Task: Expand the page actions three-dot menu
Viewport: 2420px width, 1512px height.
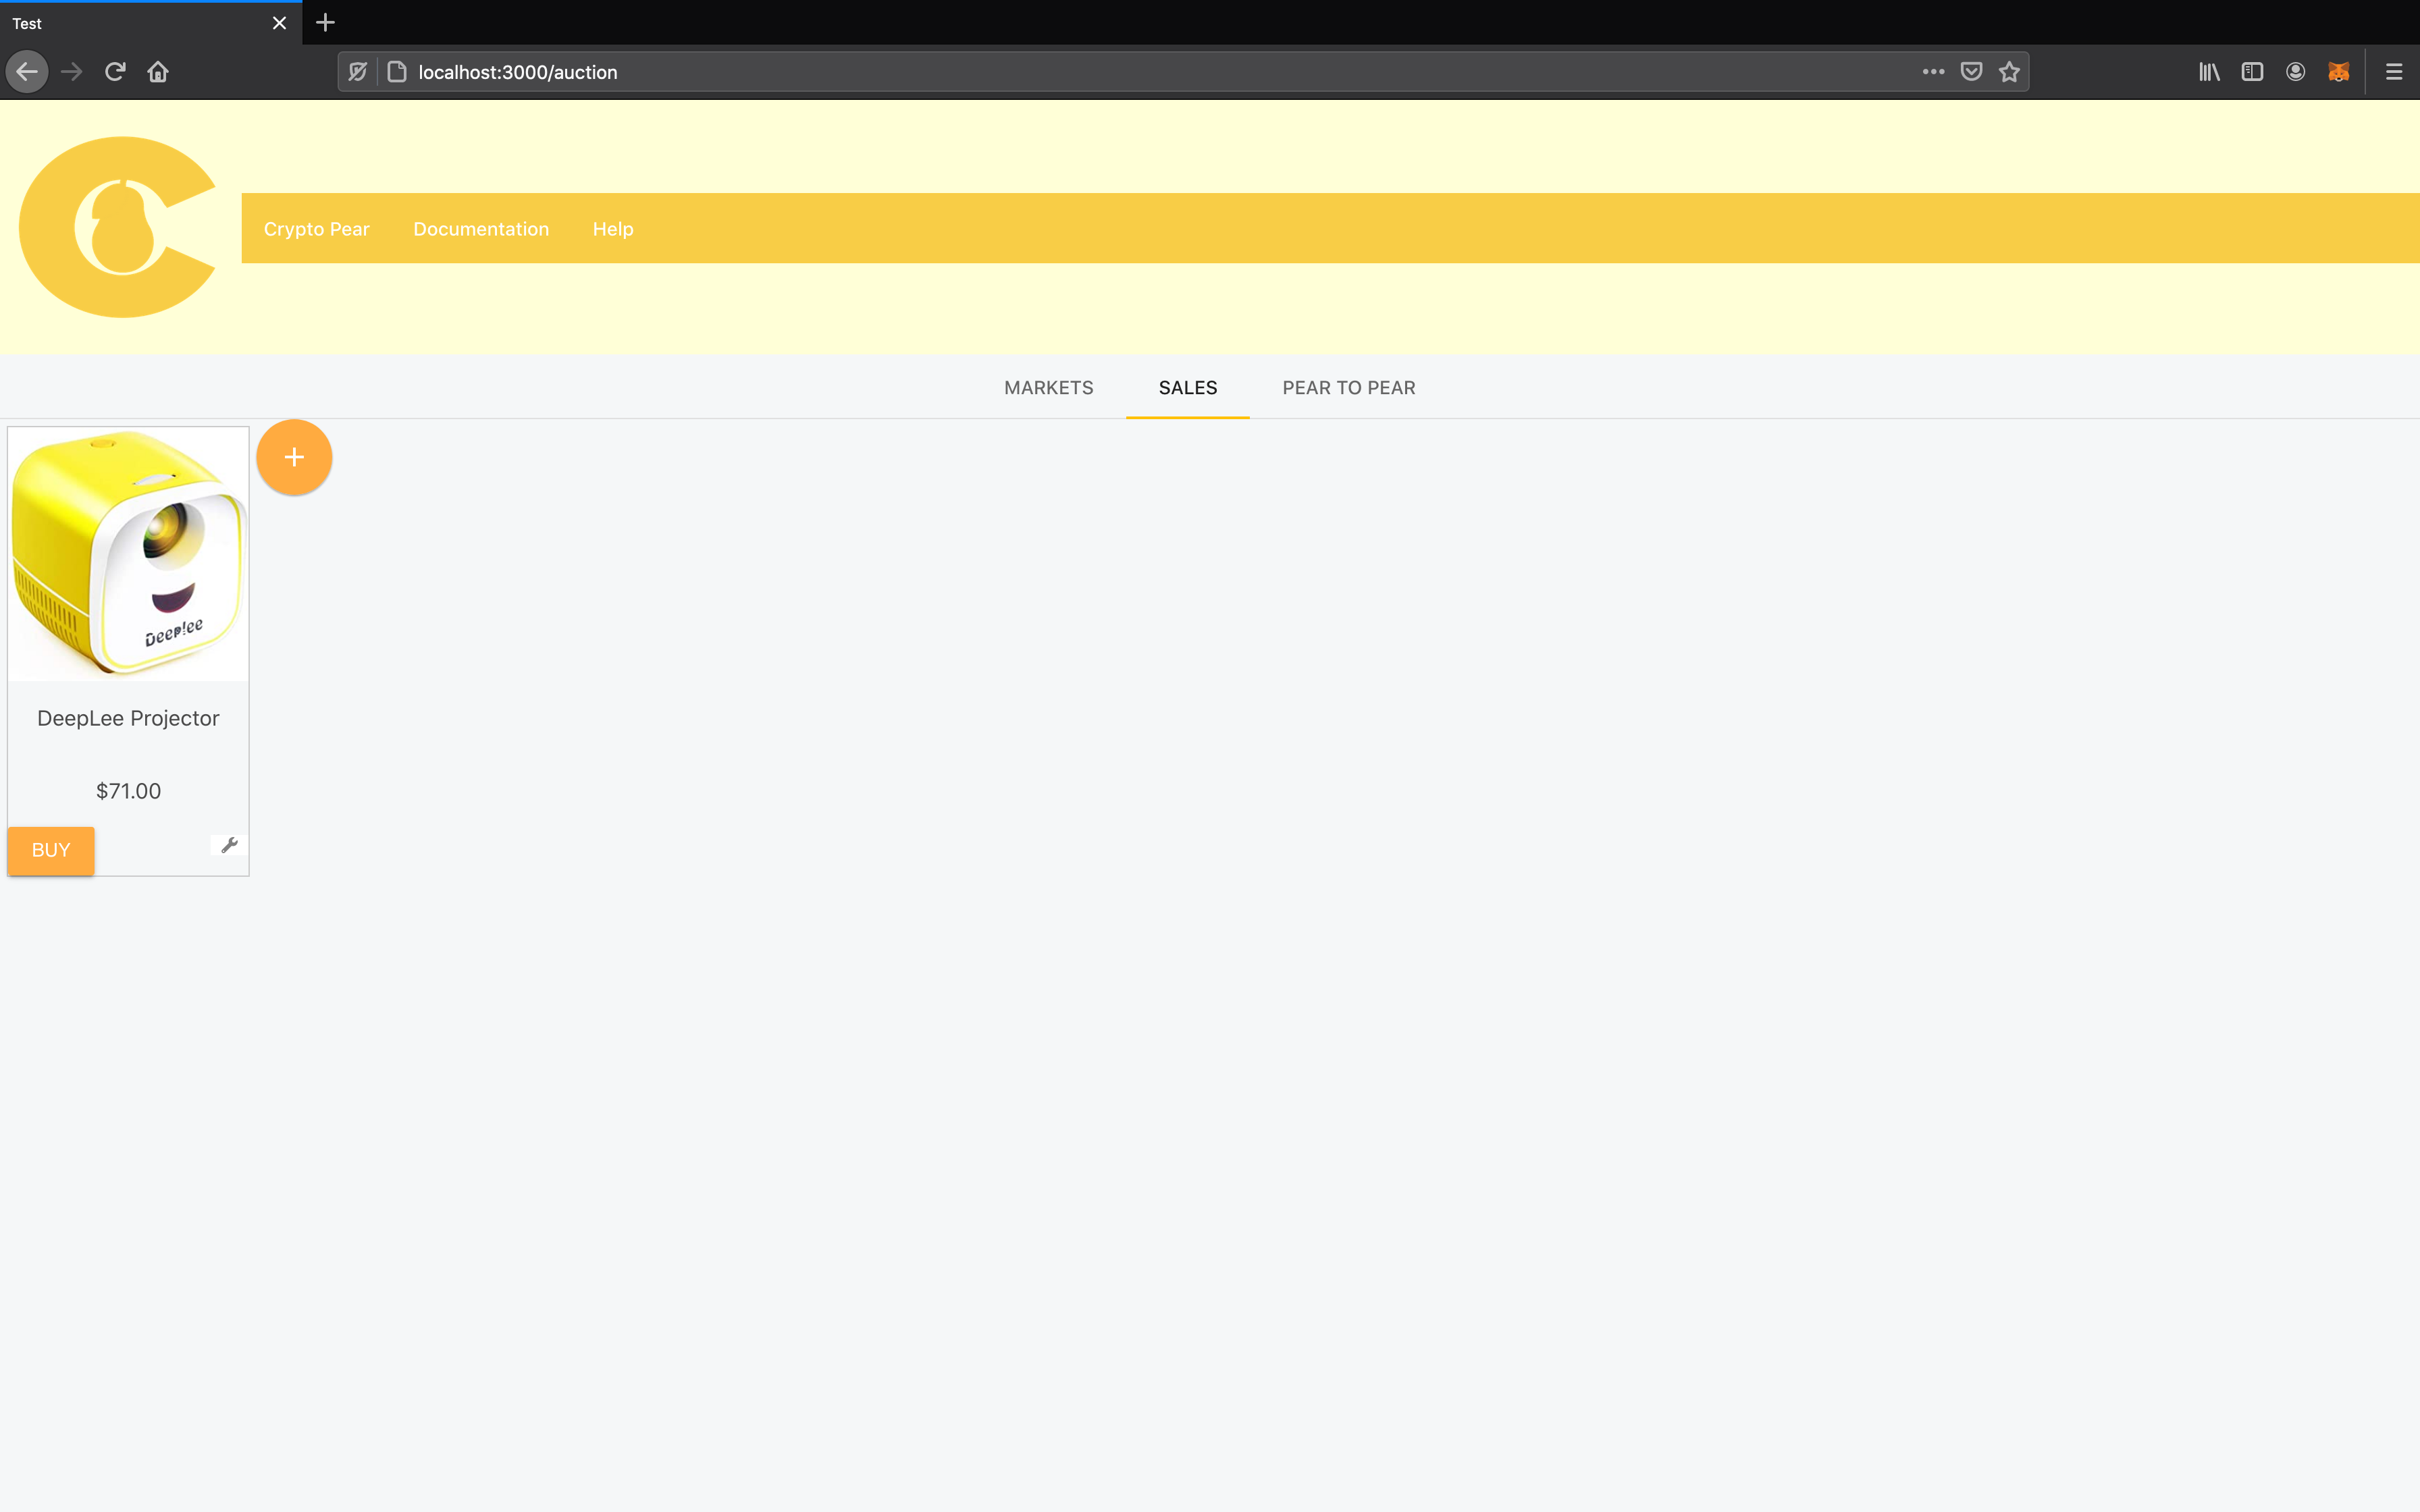Action: [x=1933, y=72]
